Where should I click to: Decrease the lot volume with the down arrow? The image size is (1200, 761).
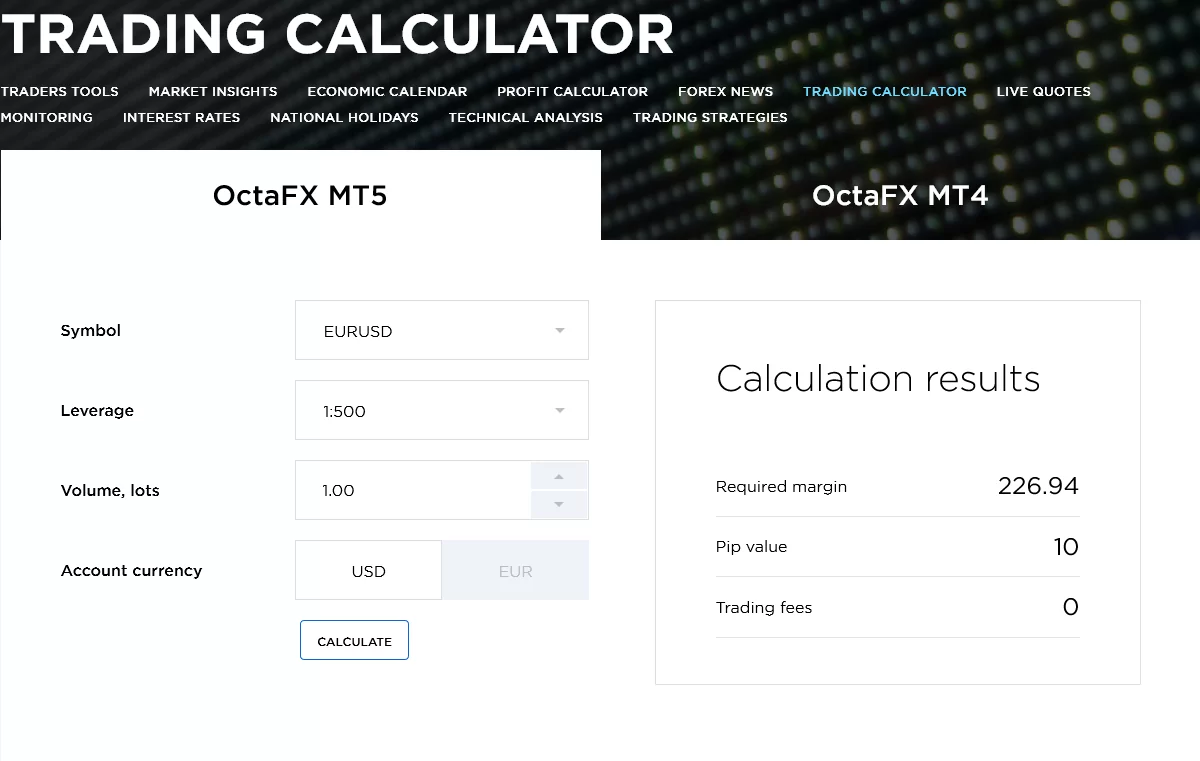pos(559,504)
